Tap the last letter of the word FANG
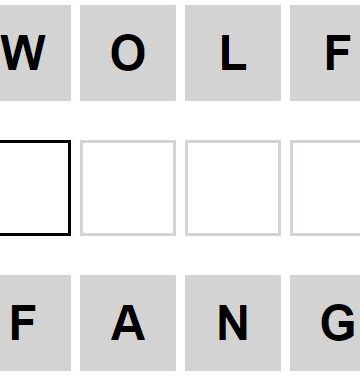 325,323
